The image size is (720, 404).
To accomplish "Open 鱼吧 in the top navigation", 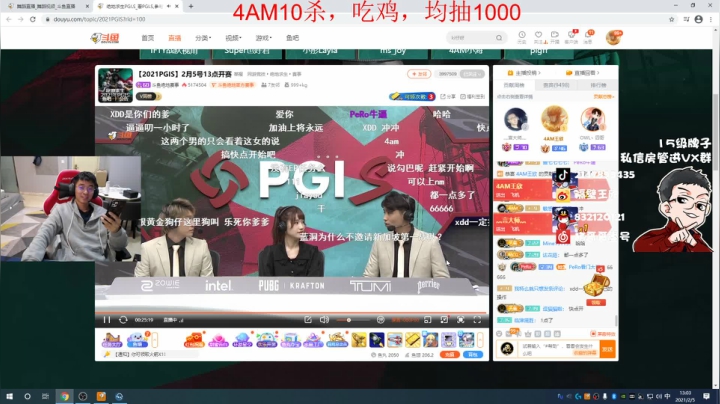I will (292, 38).
